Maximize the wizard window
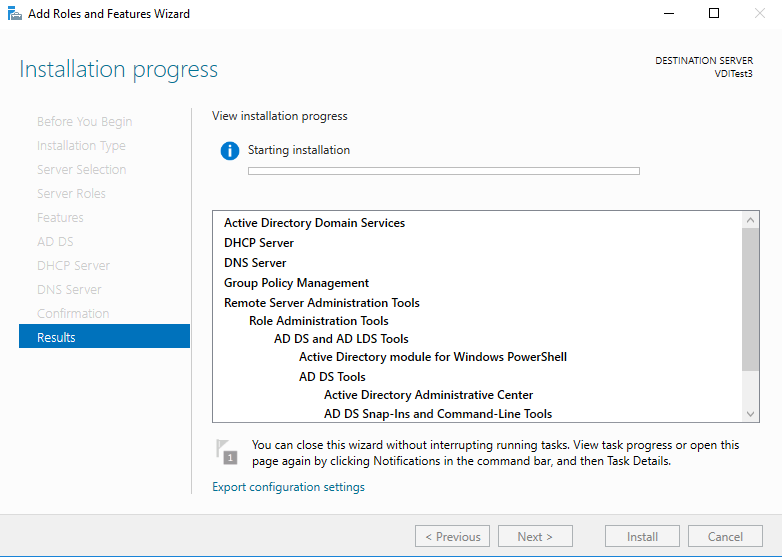 (713, 14)
